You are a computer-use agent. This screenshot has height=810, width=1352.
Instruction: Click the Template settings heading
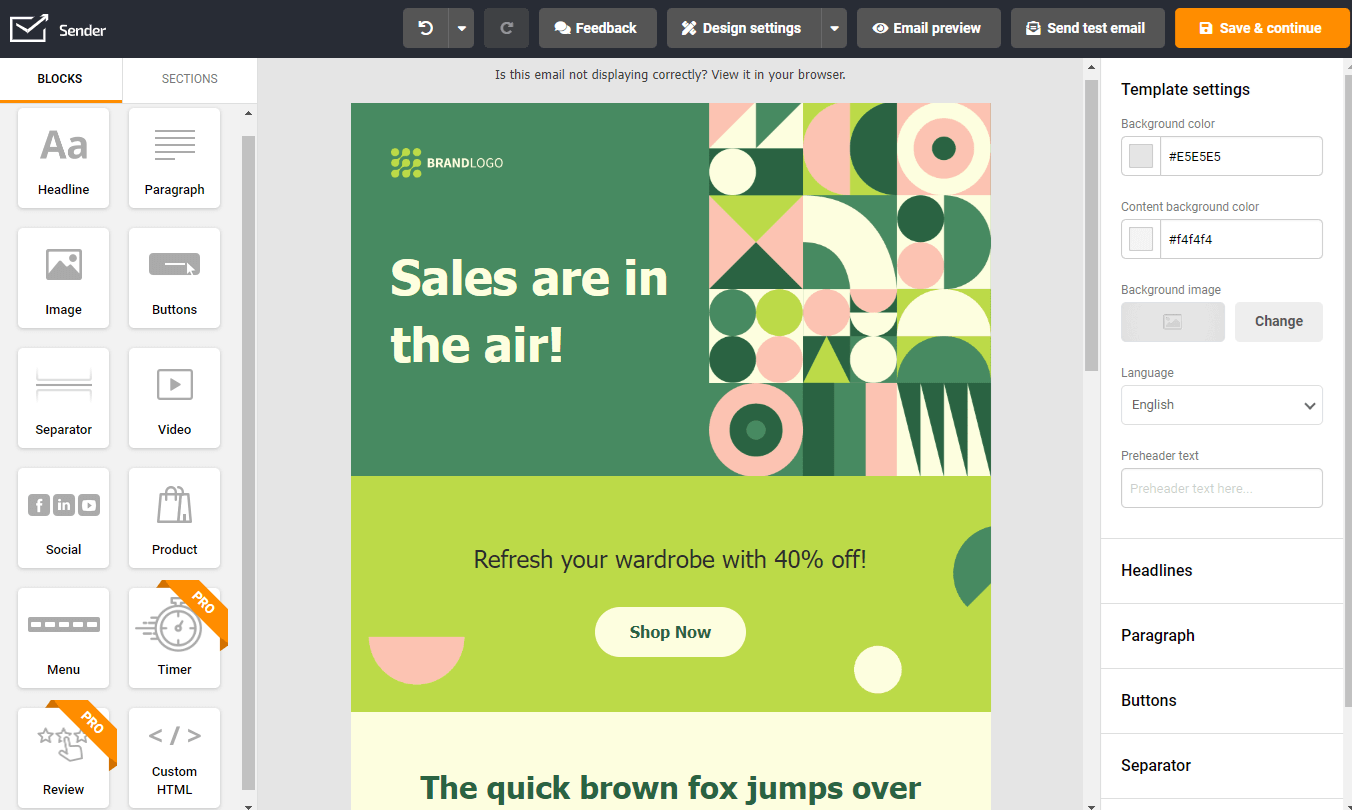(x=1185, y=89)
